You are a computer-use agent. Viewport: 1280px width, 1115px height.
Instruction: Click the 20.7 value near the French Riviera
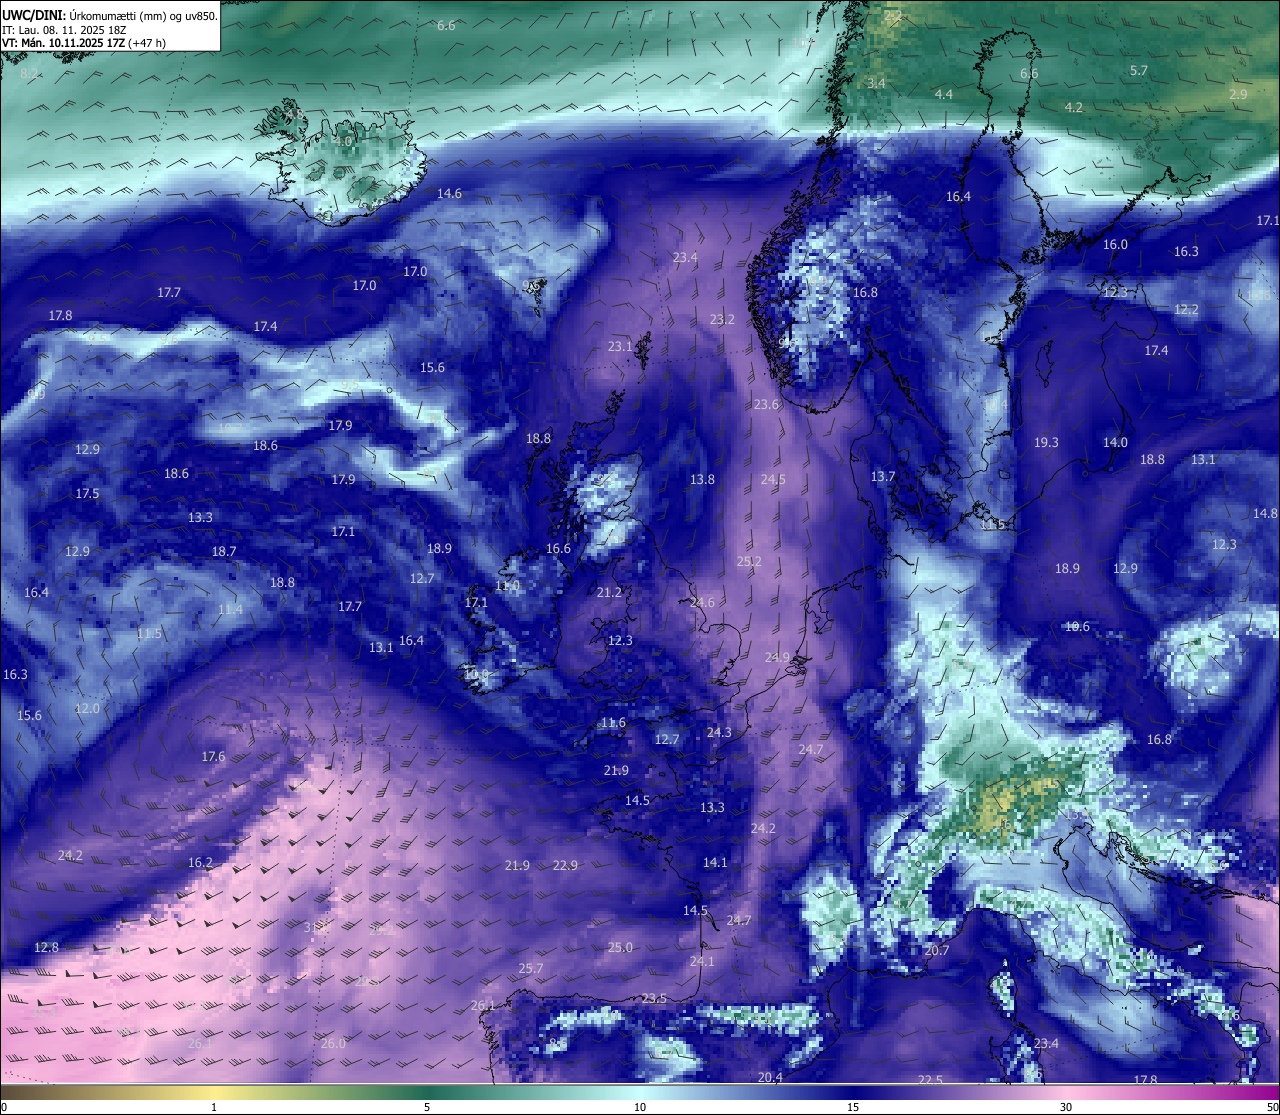click(x=937, y=950)
